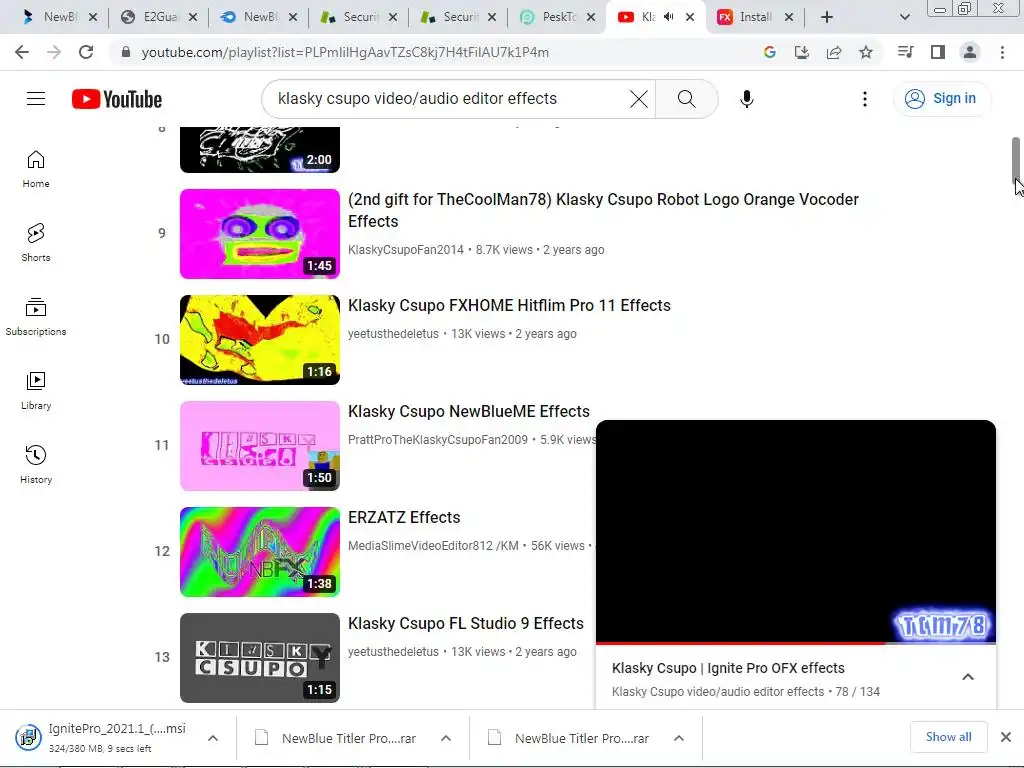Open Shorts in the sidebar

coord(36,243)
